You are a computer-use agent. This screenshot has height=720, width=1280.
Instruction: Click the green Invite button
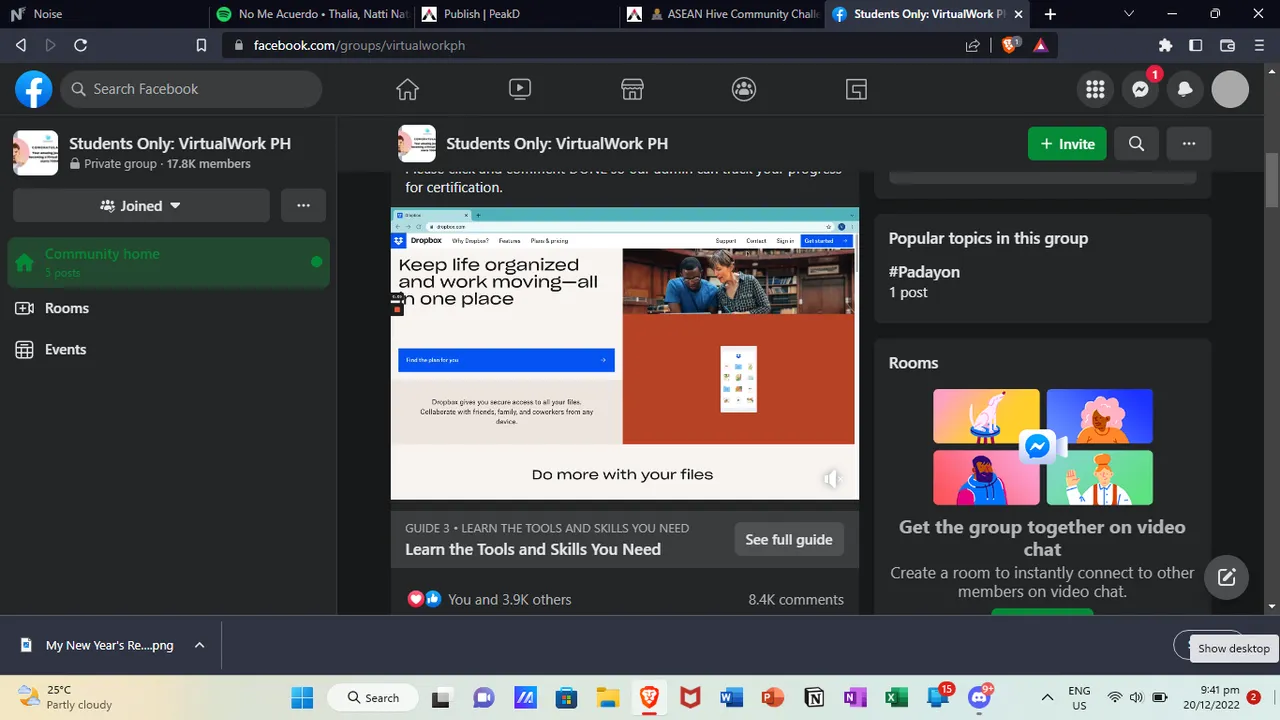pos(1067,144)
